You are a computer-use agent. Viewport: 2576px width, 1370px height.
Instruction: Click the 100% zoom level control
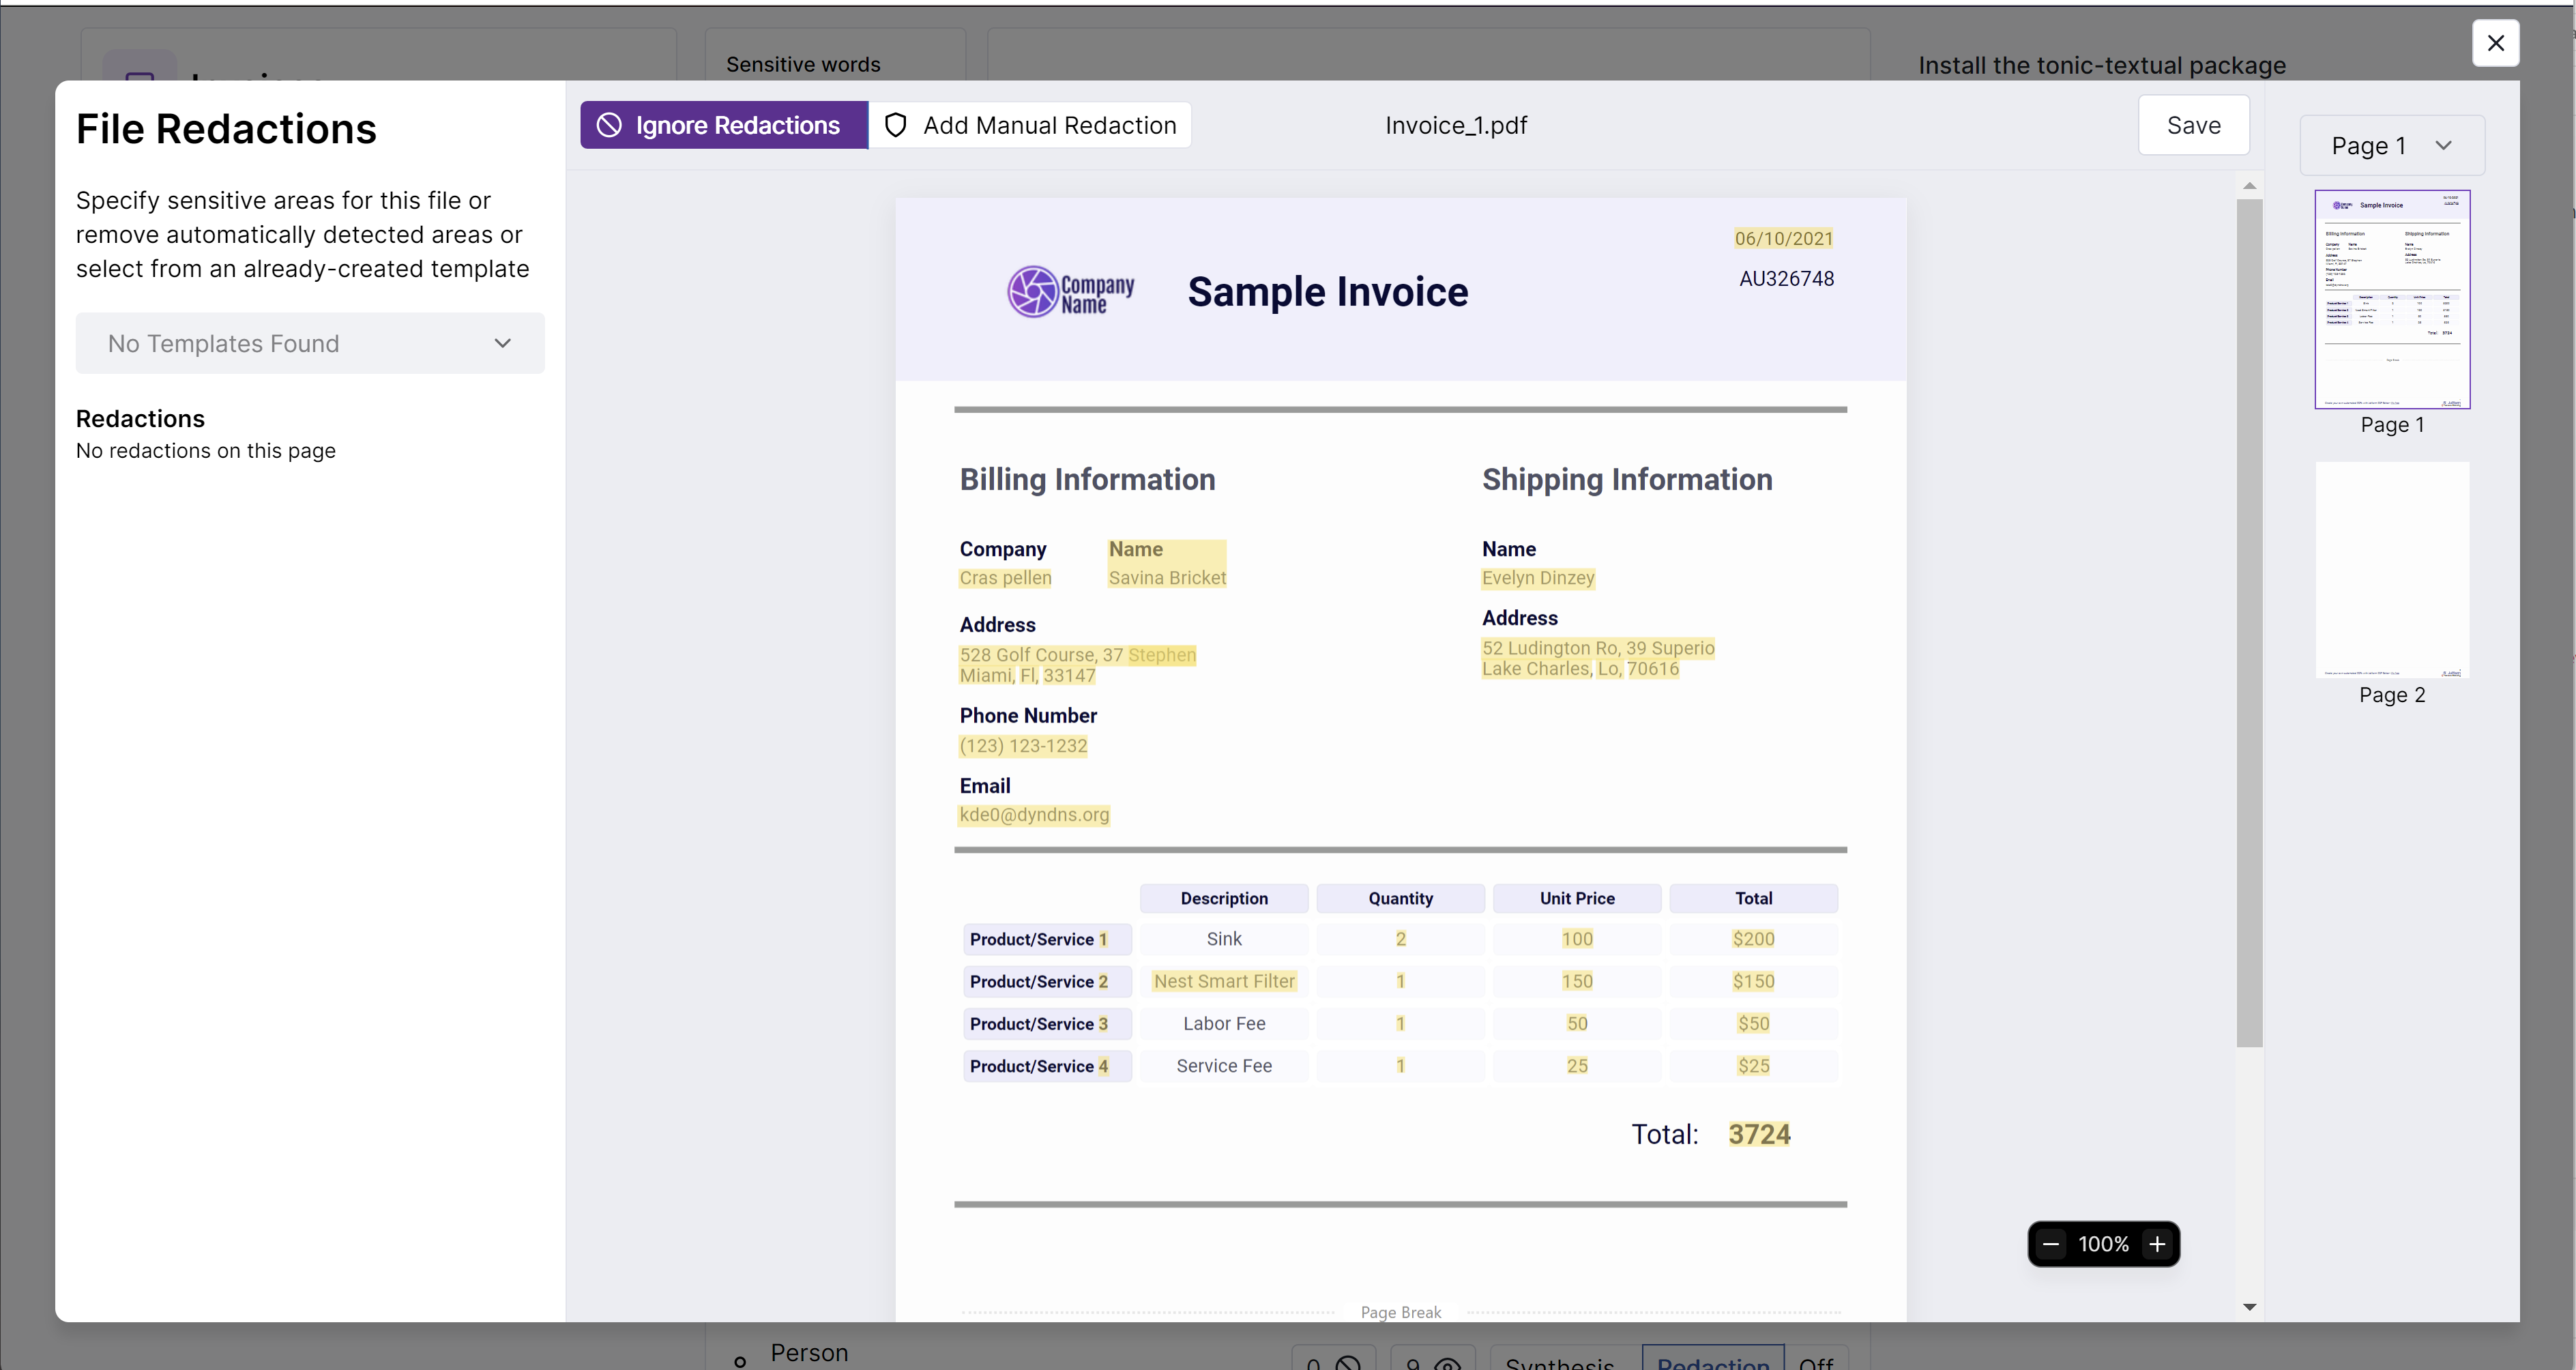2103,1244
